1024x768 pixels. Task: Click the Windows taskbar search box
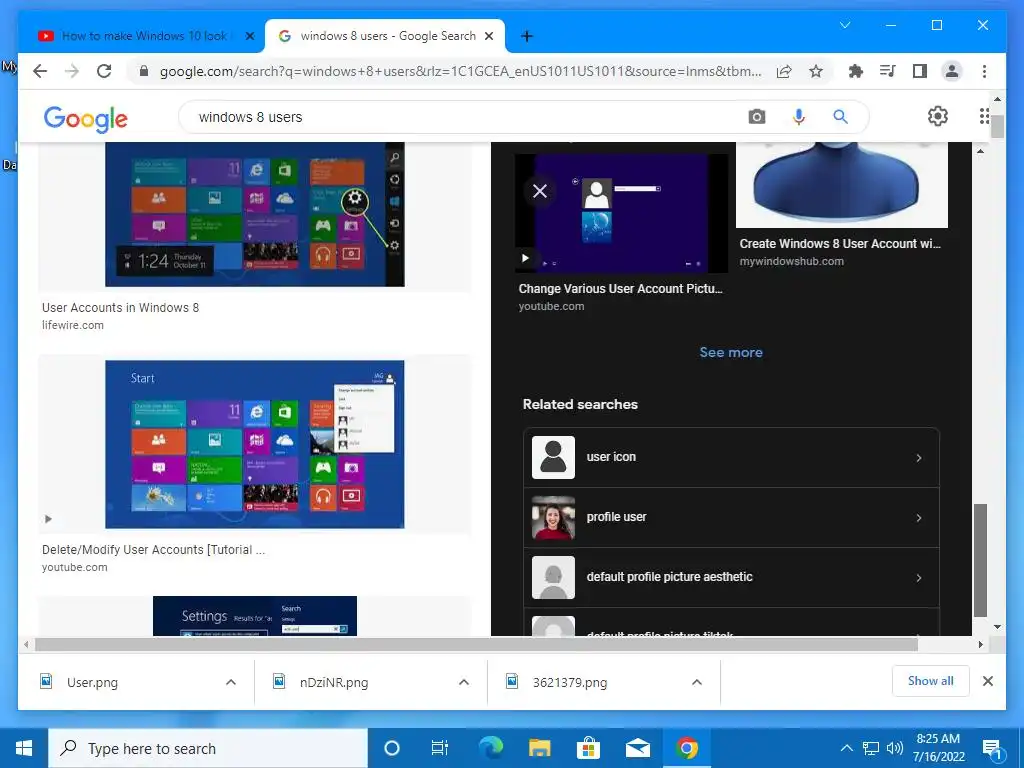[208, 748]
